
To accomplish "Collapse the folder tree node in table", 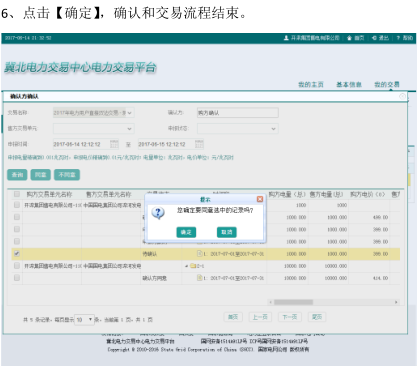I will pyautogui.click(x=186, y=266).
